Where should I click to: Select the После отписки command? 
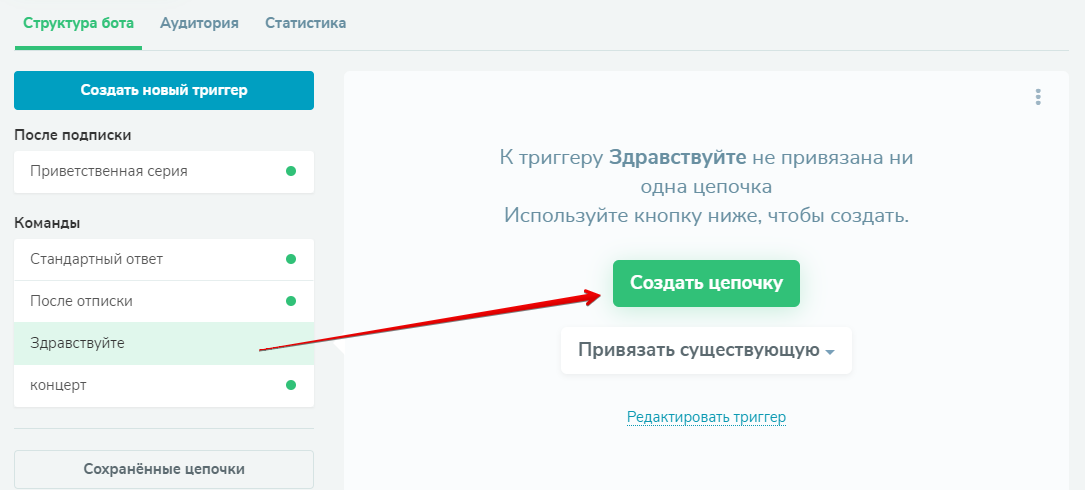coord(164,301)
